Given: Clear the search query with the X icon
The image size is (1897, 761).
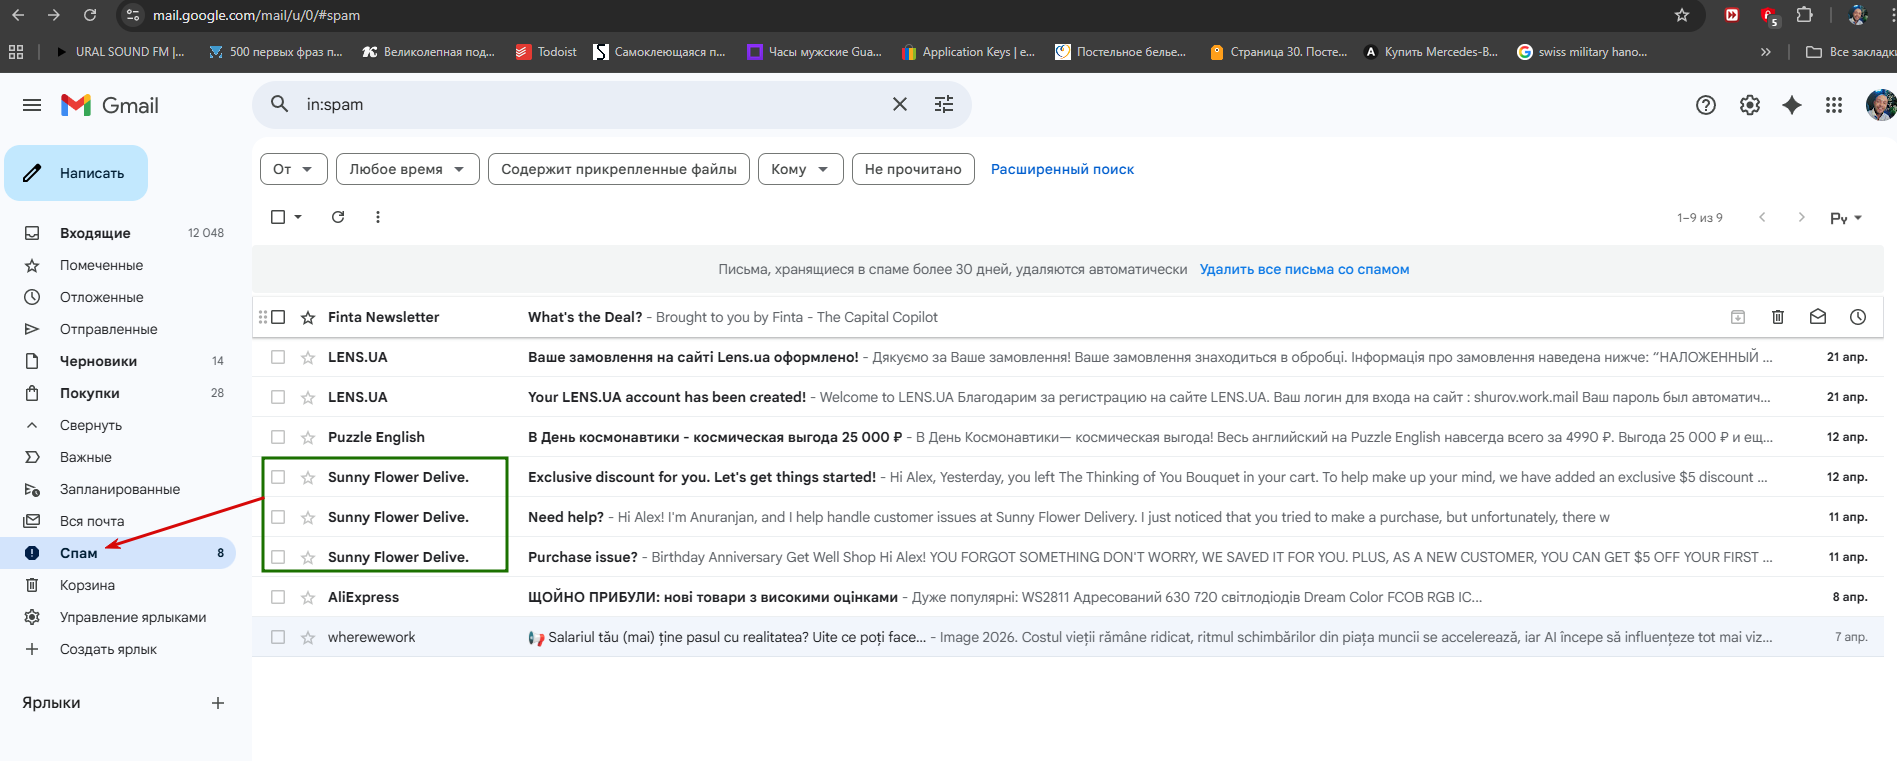Looking at the screenshot, I should tap(900, 104).
